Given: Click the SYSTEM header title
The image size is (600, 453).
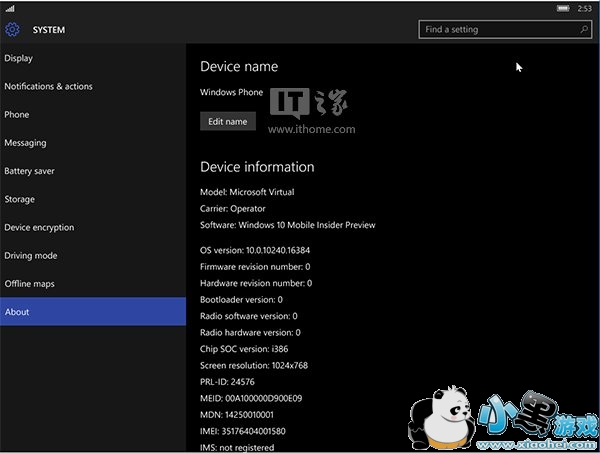Looking at the screenshot, I should [49, 30].
